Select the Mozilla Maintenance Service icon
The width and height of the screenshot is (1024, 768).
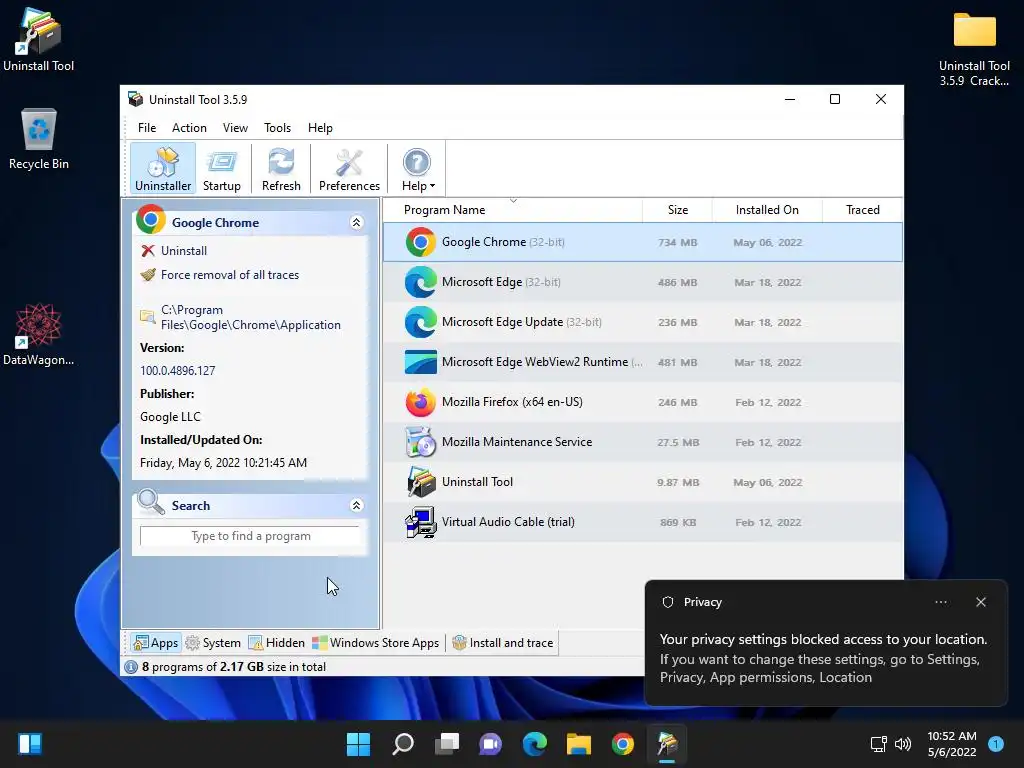point(421,442)
